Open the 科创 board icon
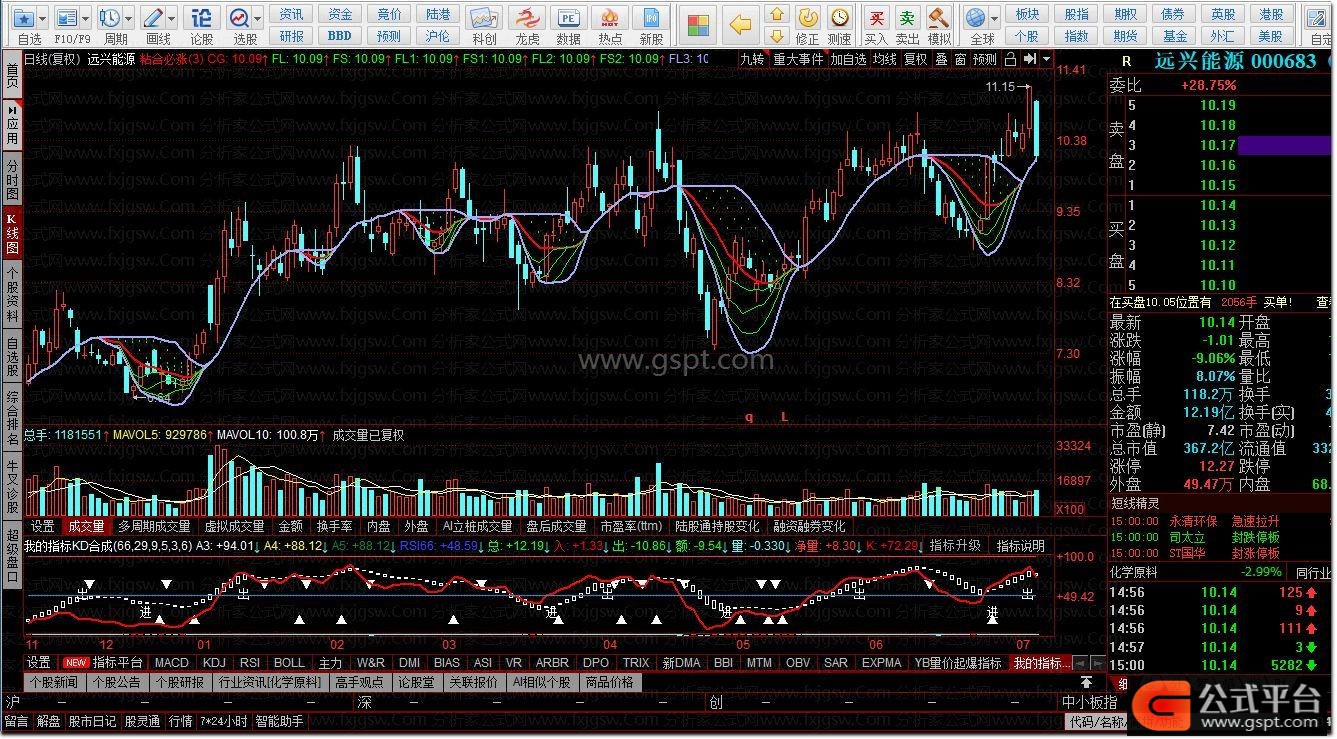Screen dimensions: 1337x739 pos(485,17)
